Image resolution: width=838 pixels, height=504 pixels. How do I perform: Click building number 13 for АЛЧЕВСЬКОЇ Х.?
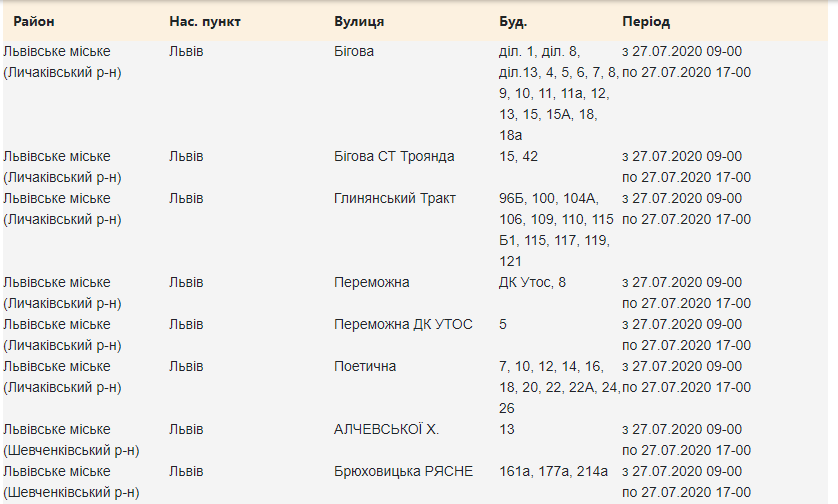(x=507, y=429)
